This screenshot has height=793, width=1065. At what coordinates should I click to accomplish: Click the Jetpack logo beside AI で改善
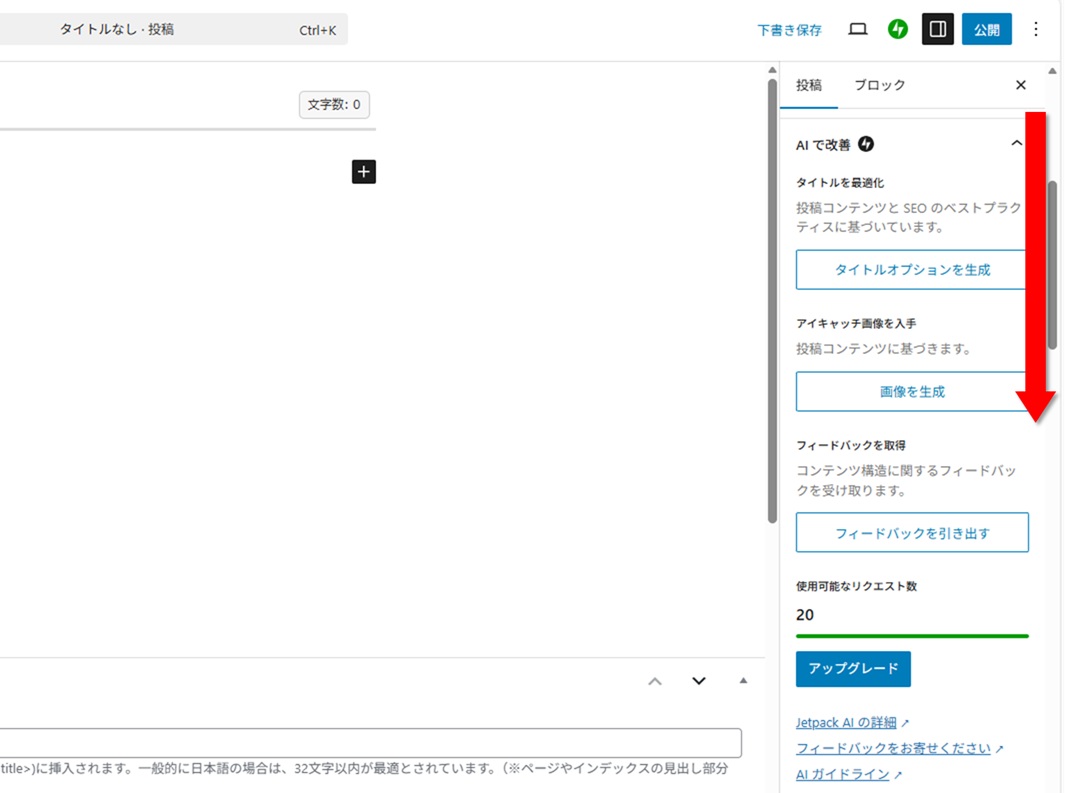click(x=866, y=145)
